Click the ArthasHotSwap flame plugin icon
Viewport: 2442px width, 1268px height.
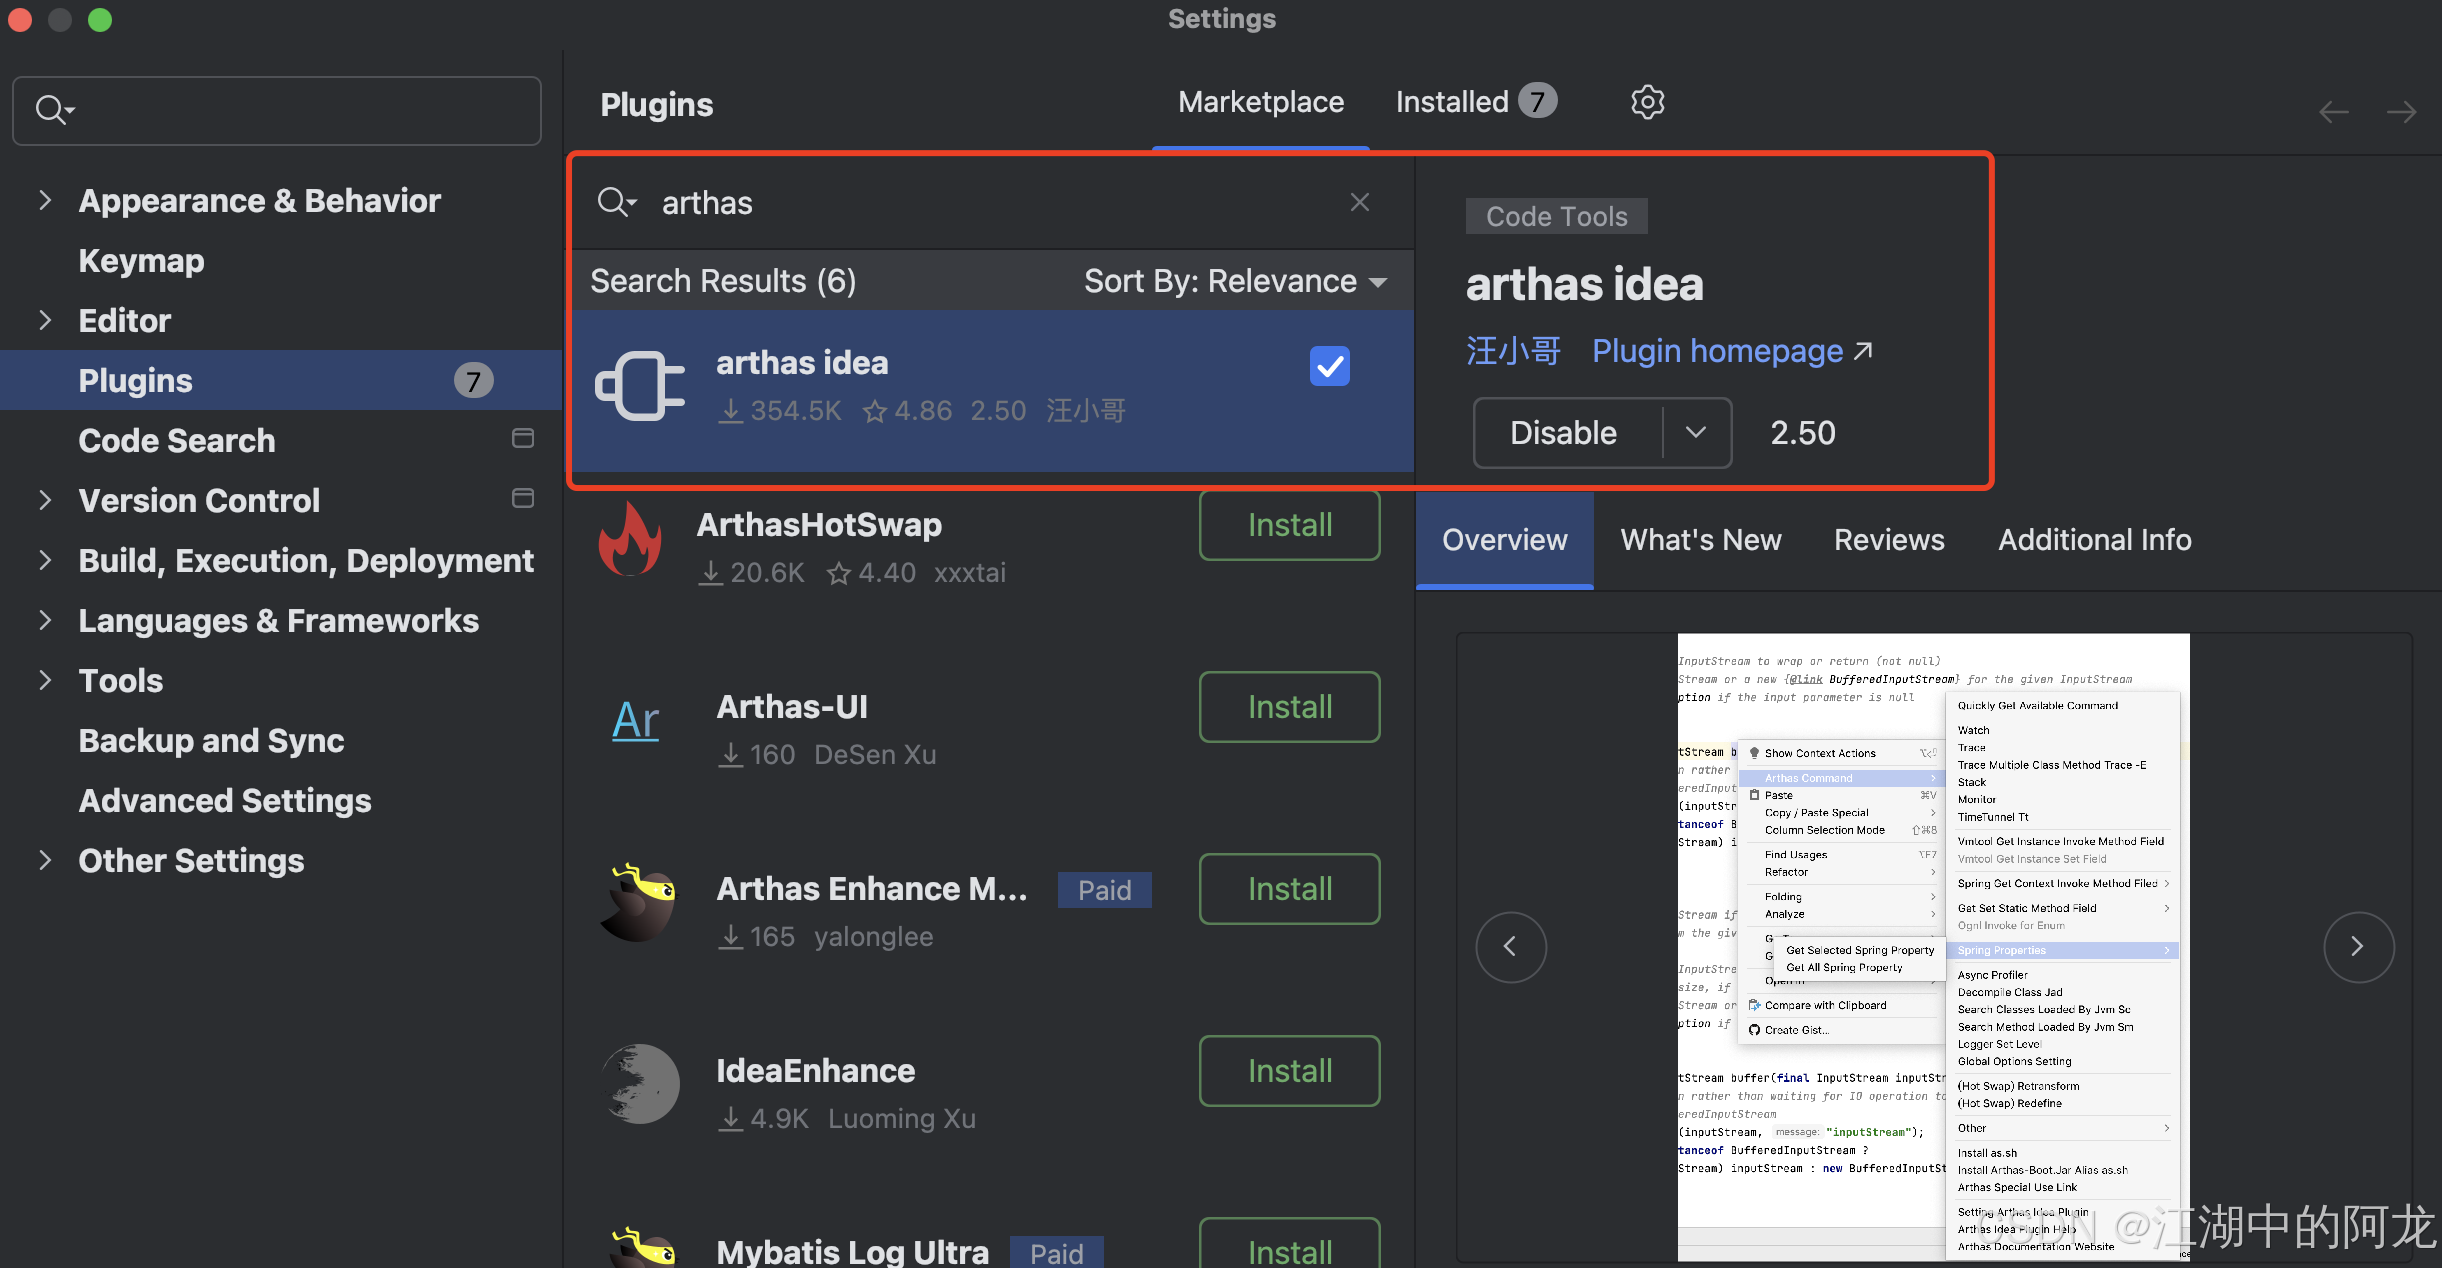click(x=630, y=540)
